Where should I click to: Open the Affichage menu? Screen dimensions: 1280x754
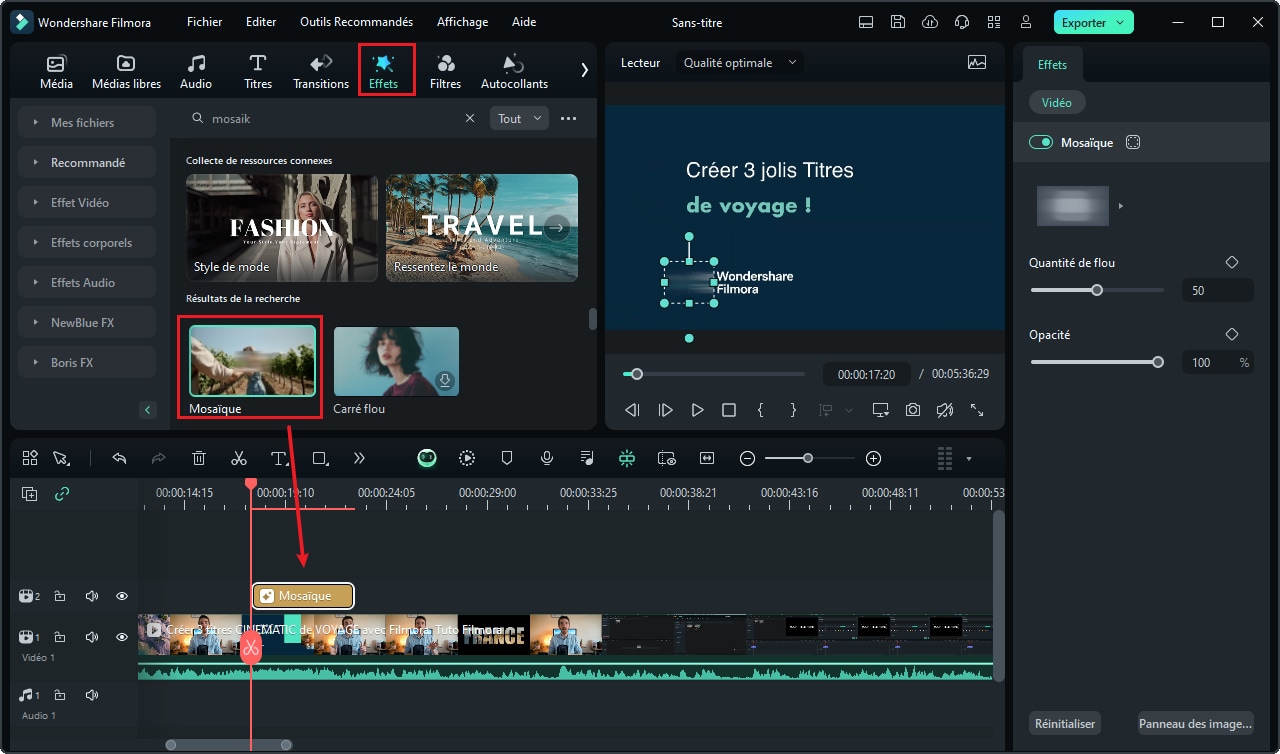(x=463, y=22)
